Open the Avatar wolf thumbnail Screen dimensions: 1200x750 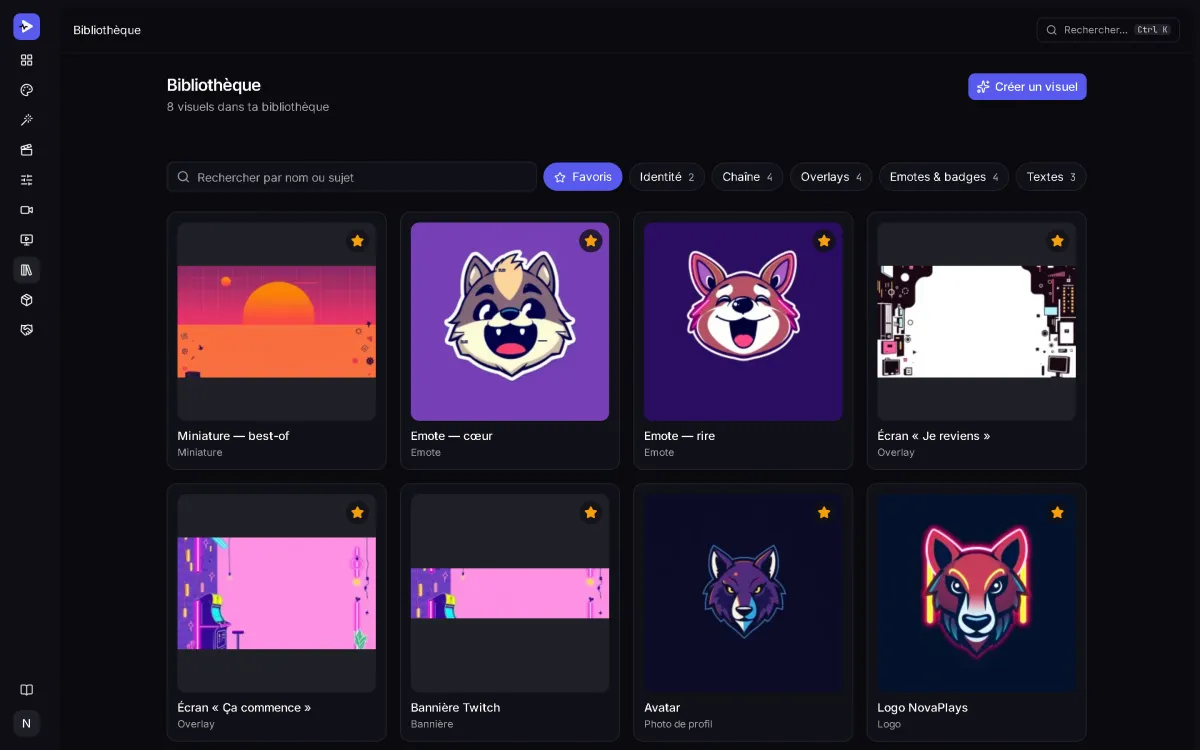tap(743, 594)
